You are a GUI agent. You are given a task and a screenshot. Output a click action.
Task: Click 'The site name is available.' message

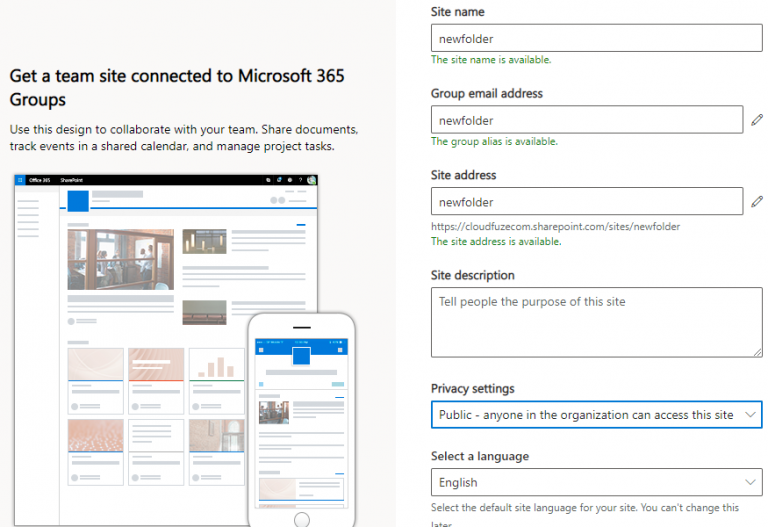491,60
